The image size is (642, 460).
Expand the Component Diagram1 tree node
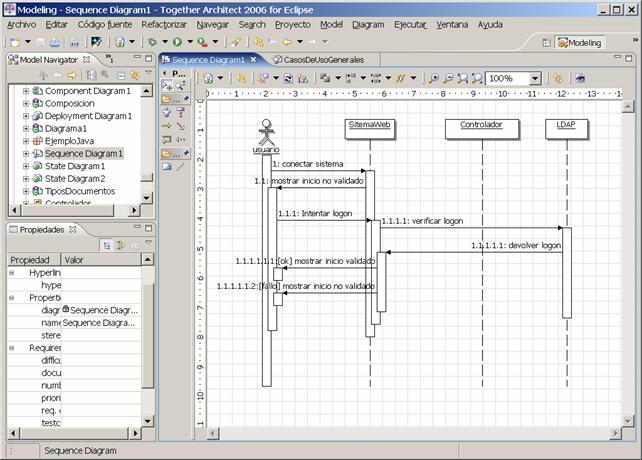(26, 91)
